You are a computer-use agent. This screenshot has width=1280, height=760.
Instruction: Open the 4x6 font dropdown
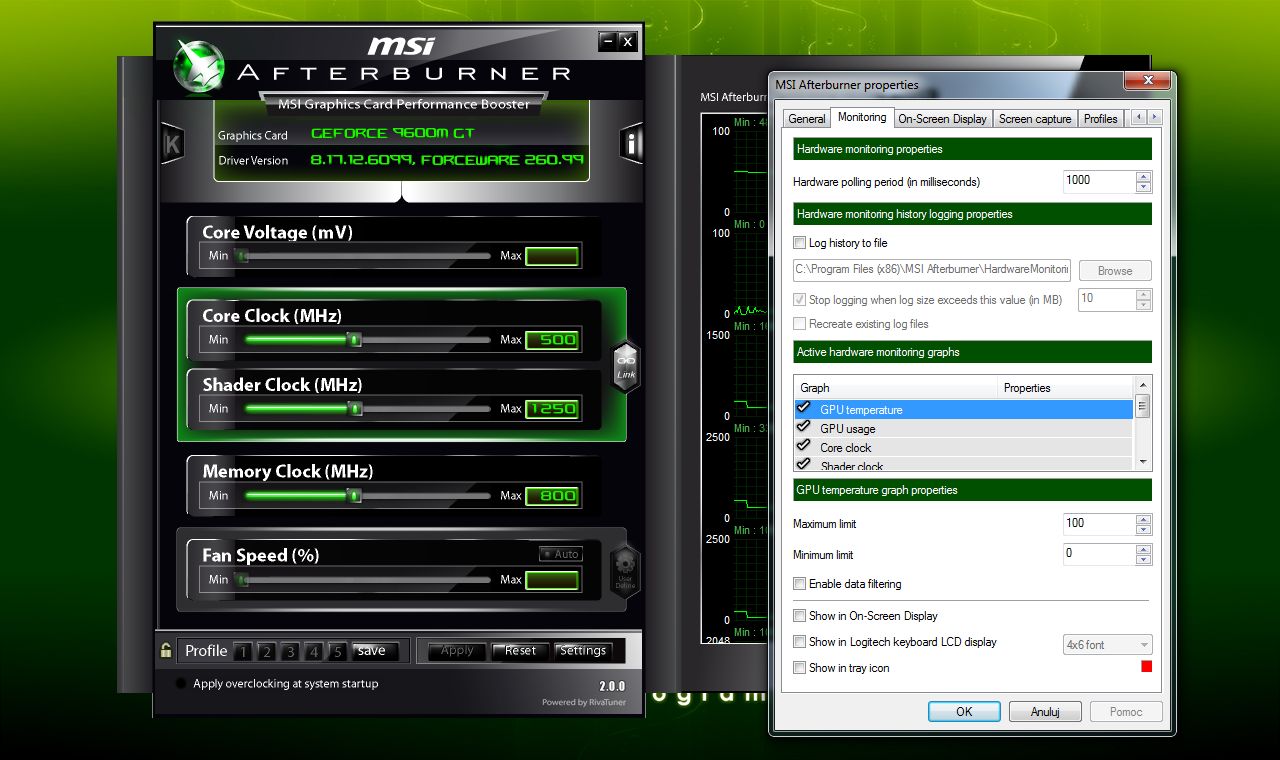(x=1107, y=645)
